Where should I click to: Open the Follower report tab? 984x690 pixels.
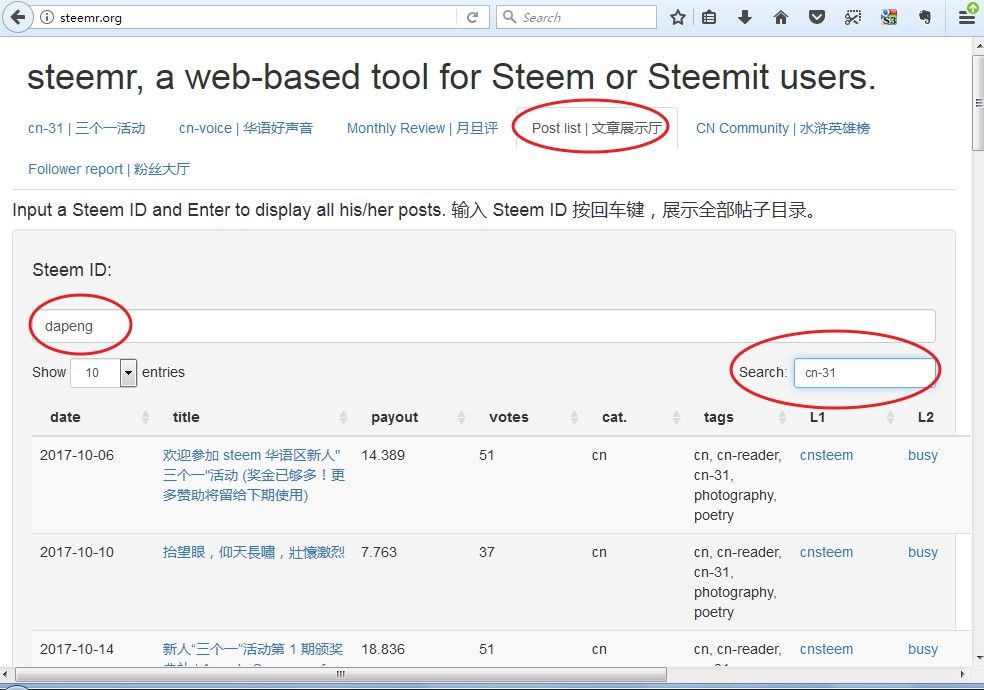pyautogui.click(x=109, y=169)
